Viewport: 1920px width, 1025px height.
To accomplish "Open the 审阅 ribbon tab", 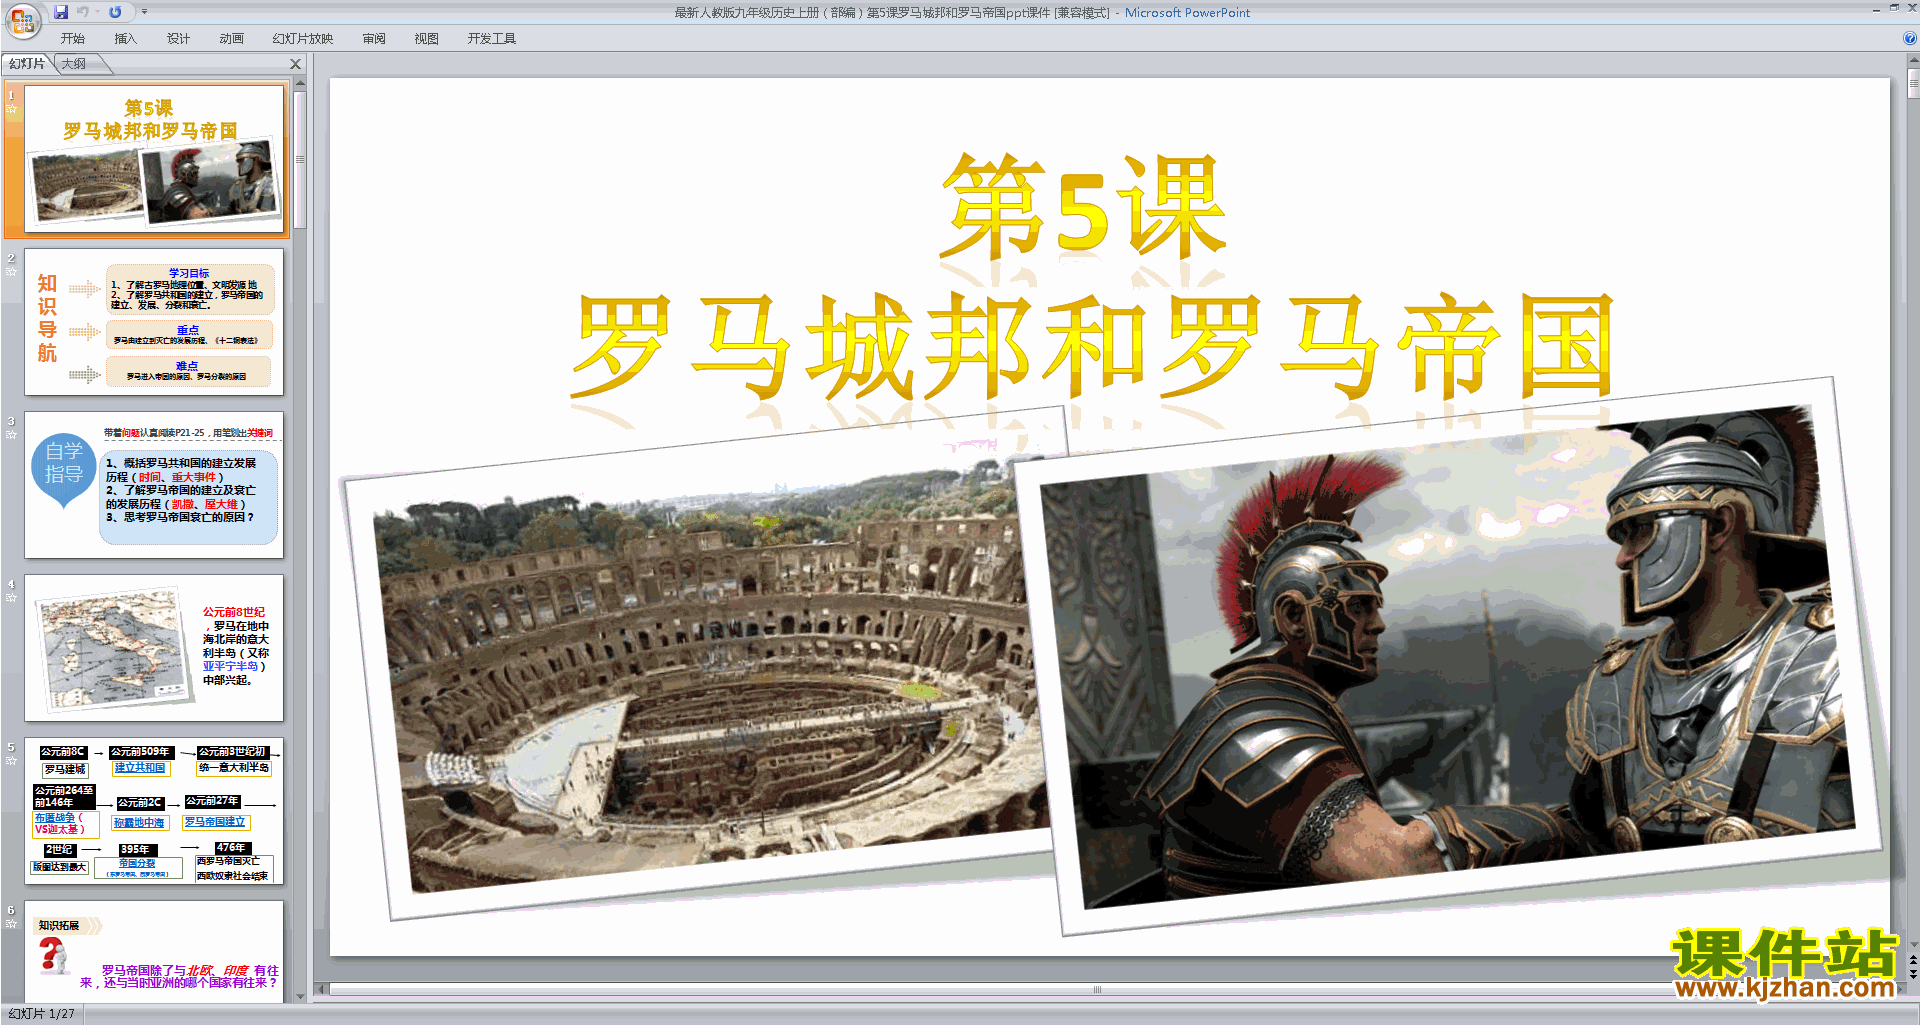I will [374, 39].
